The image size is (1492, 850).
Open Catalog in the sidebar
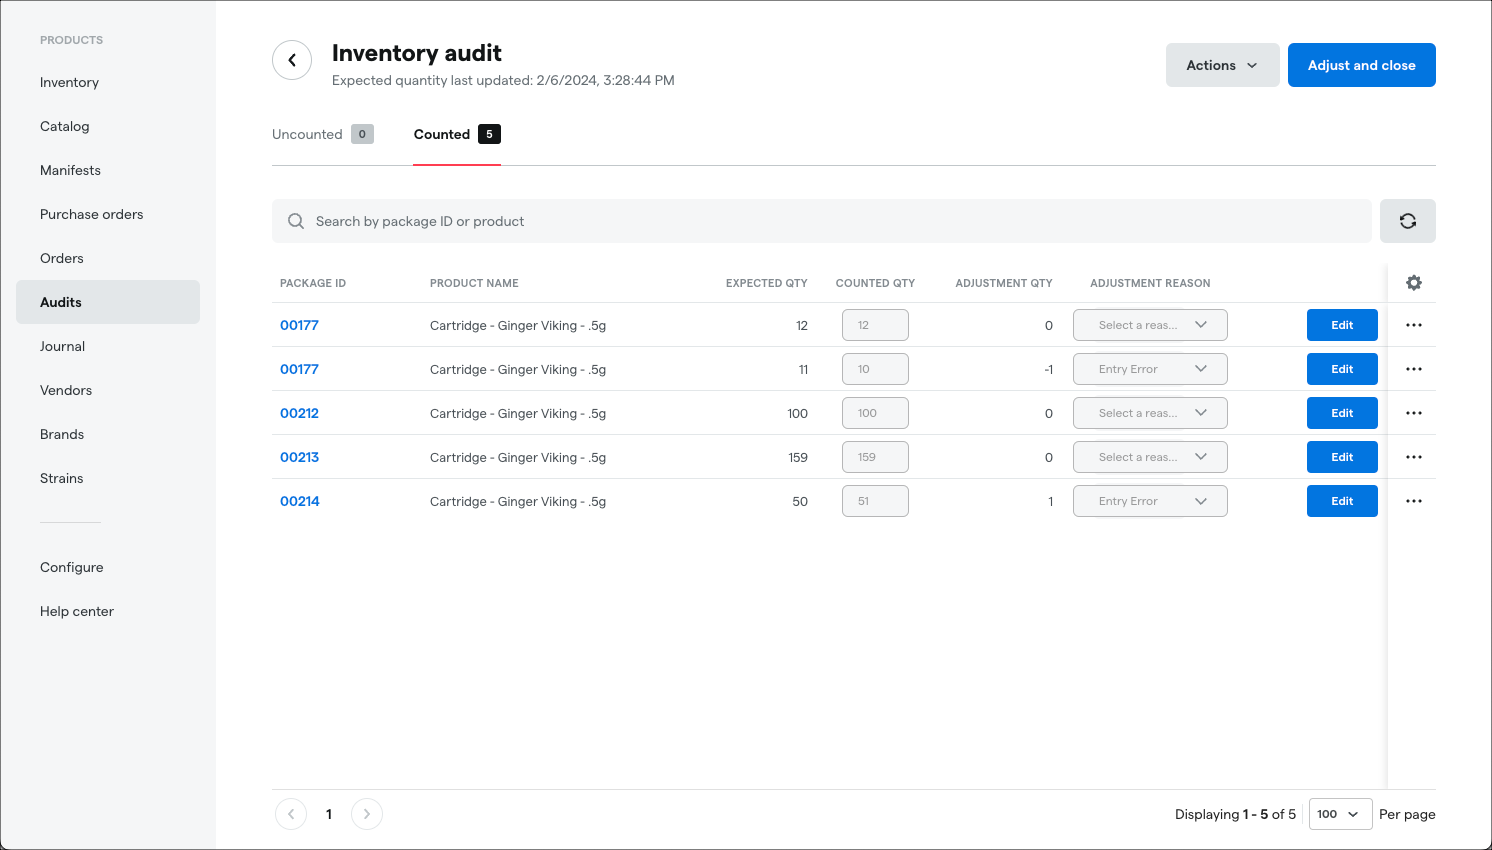(x=108, y=126)
